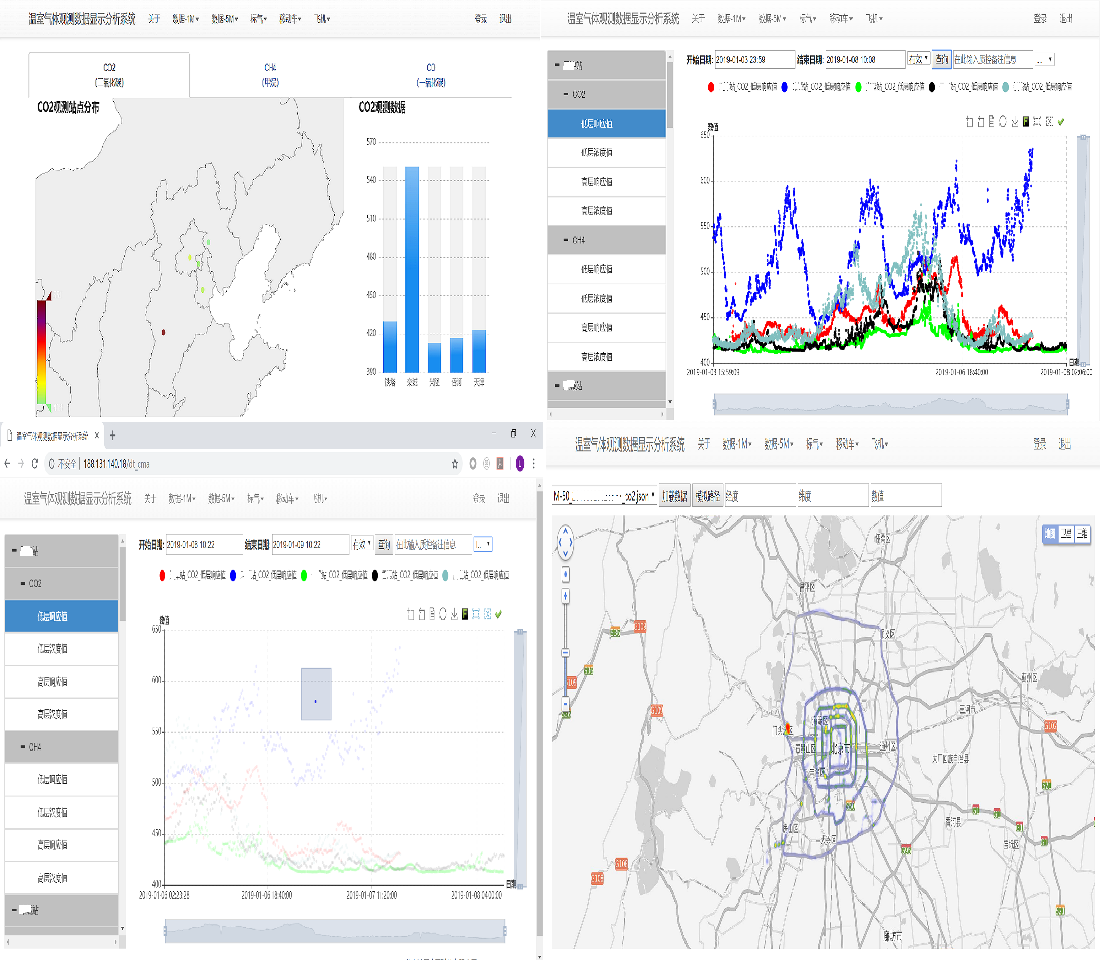The width and height of the screenshot is (1100, 960).
Task: Reload the page in the browser
Action: tap(36, 464)
